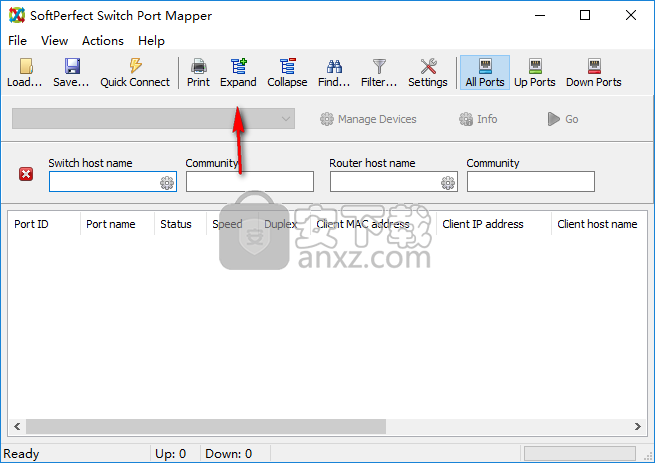The height and width of the screenshot is (463, 655).
Task: Click the horizontal scrollbar right arrow
Action: point(637,426)
